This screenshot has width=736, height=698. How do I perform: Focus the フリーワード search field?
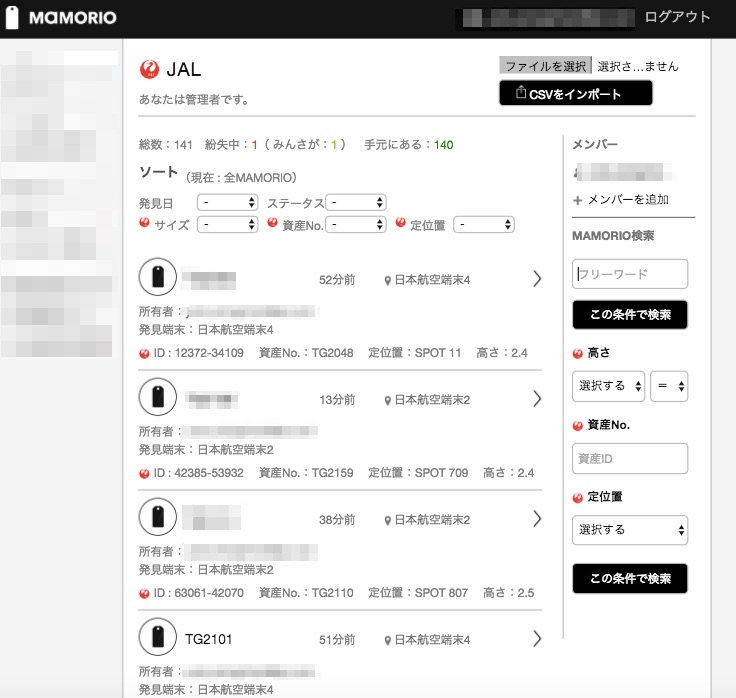point(630,274)
